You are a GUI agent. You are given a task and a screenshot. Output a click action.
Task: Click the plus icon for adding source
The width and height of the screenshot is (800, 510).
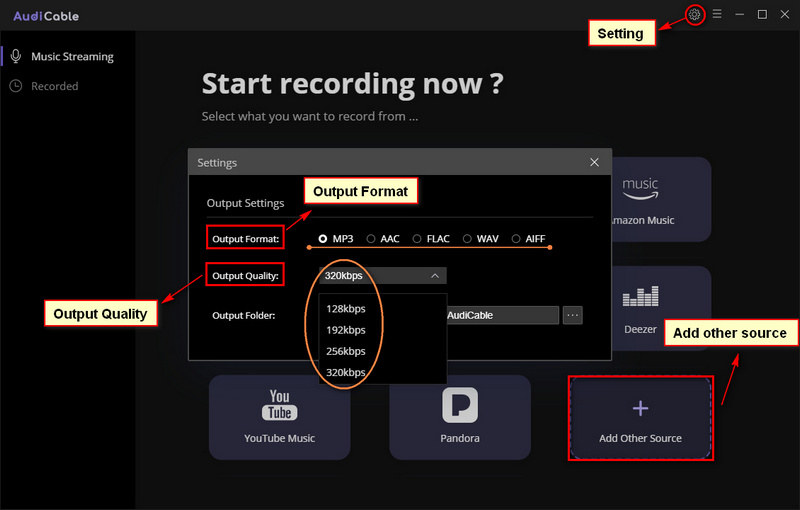coord(640,408)
